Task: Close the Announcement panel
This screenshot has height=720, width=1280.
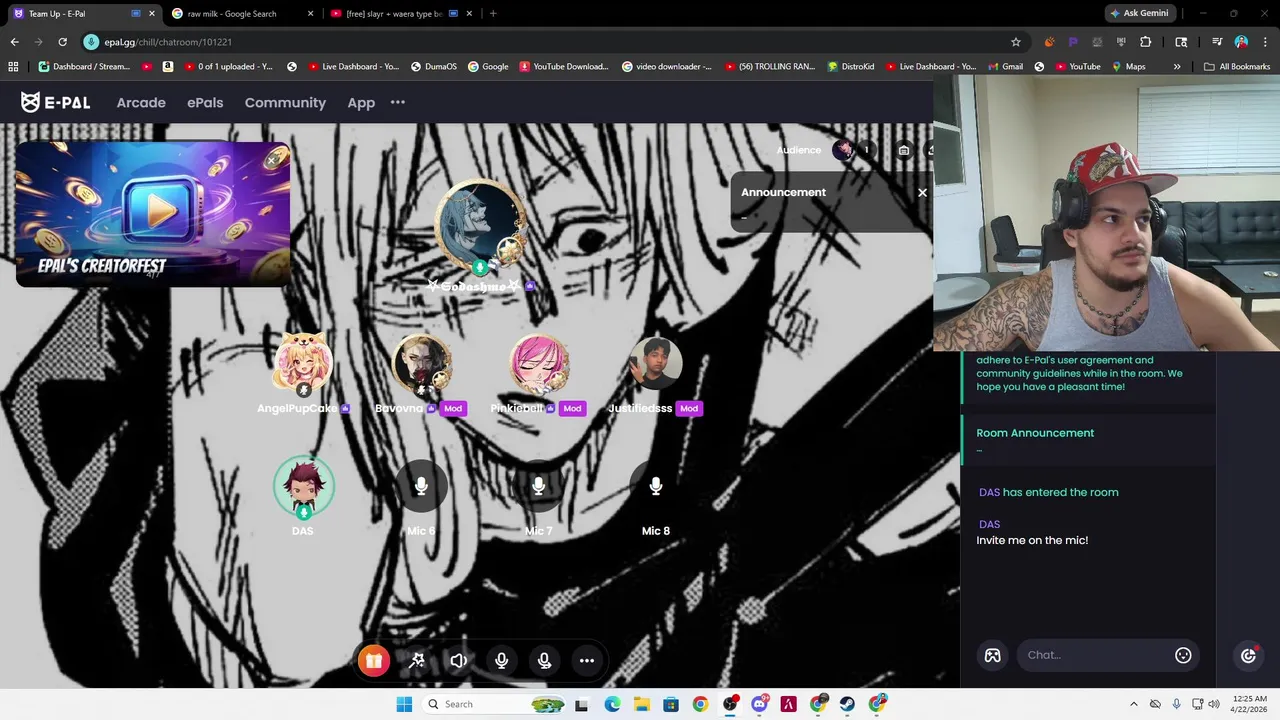Action: 922,192
